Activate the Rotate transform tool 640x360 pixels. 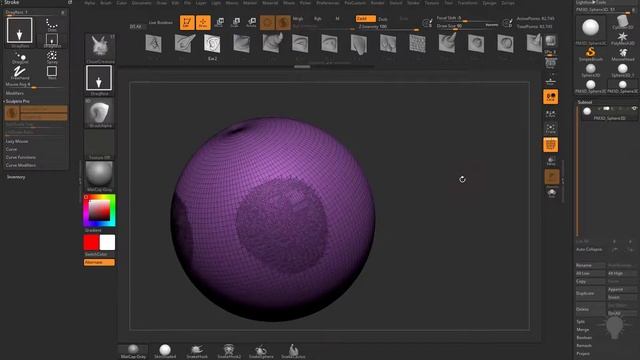pos(251,22)
